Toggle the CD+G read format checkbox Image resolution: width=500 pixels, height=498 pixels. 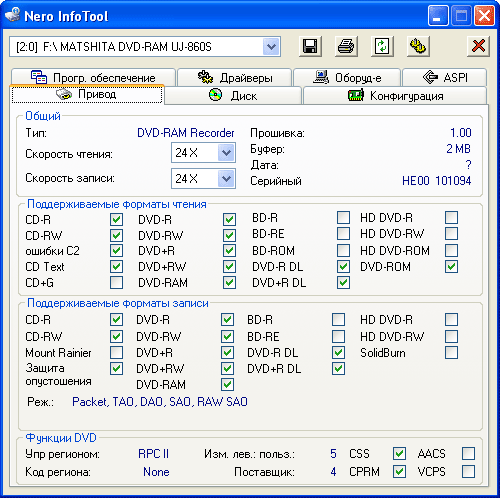pos(116,283)
